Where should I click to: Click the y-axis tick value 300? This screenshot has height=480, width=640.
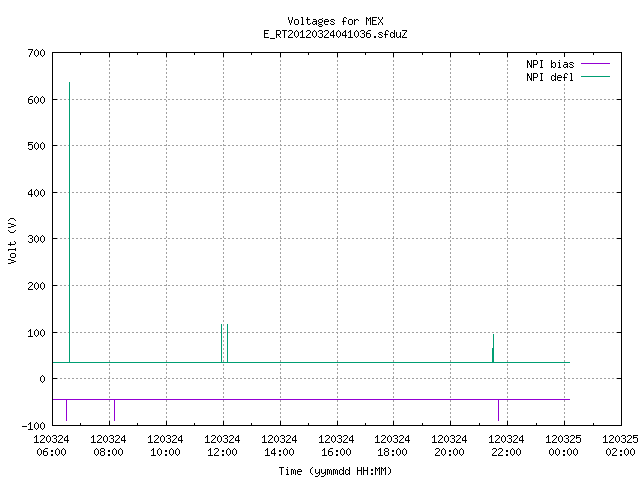pyautogui.click(x=36, y=239)
